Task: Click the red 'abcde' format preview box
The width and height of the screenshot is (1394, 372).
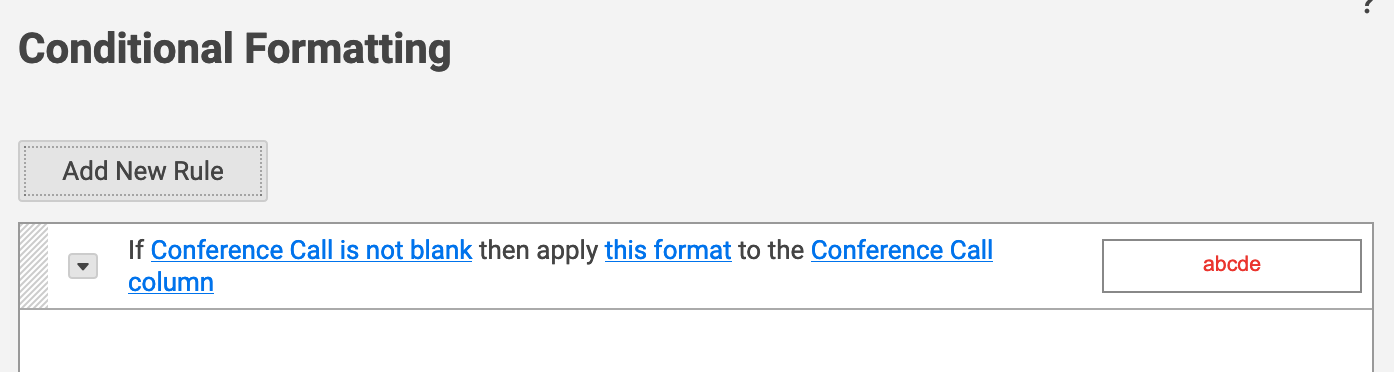Action: (1231, 266)
